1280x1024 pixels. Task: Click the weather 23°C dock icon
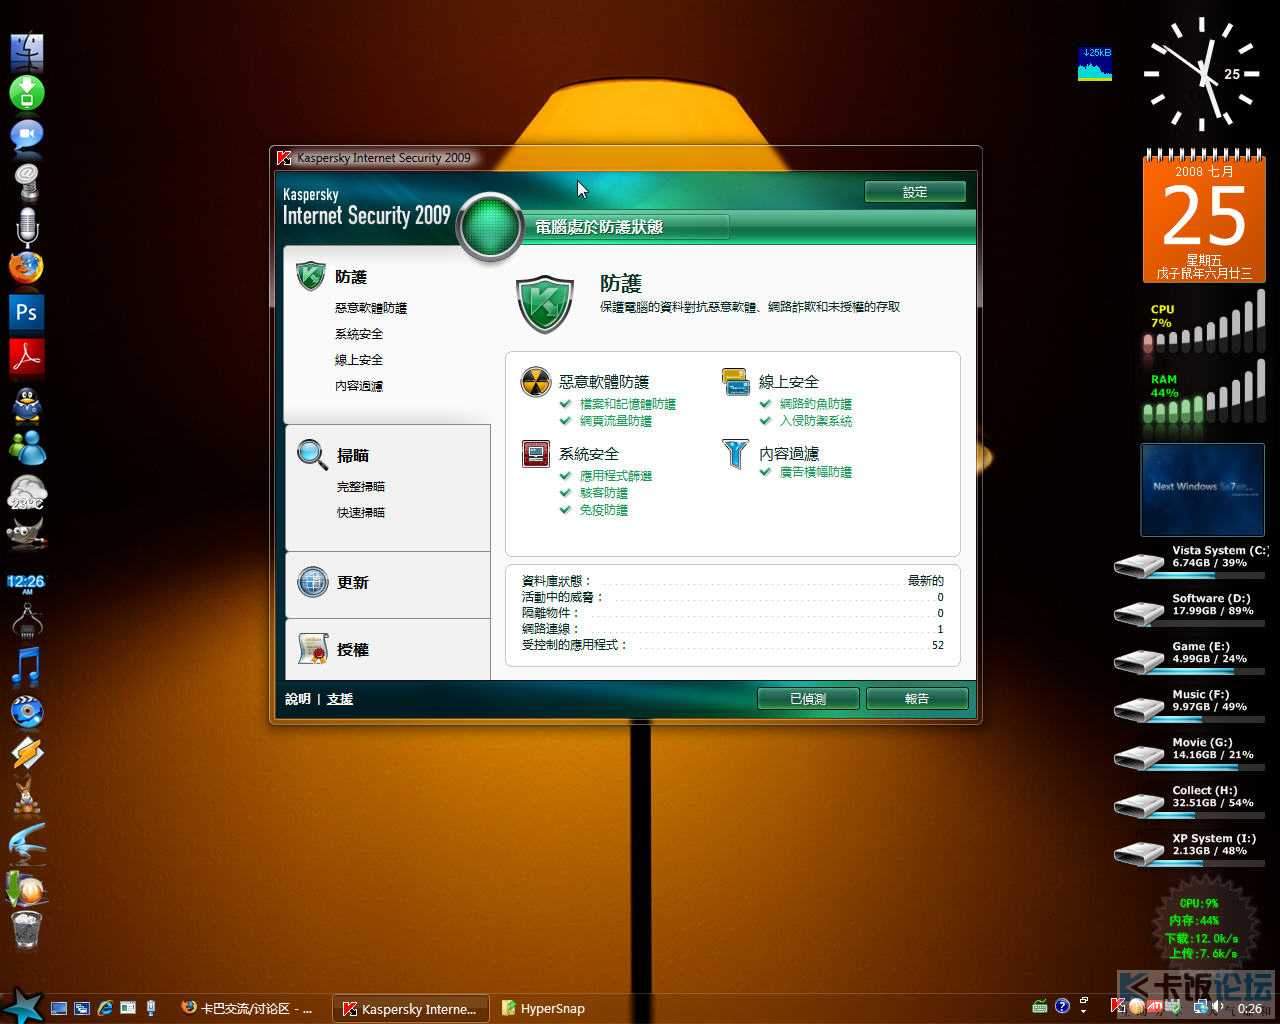[27, 493]
